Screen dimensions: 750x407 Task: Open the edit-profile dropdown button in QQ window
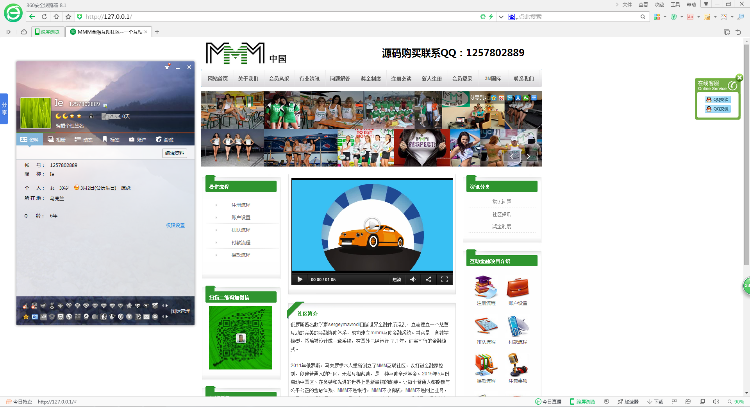pyautogui.click(x=174, y=153)
